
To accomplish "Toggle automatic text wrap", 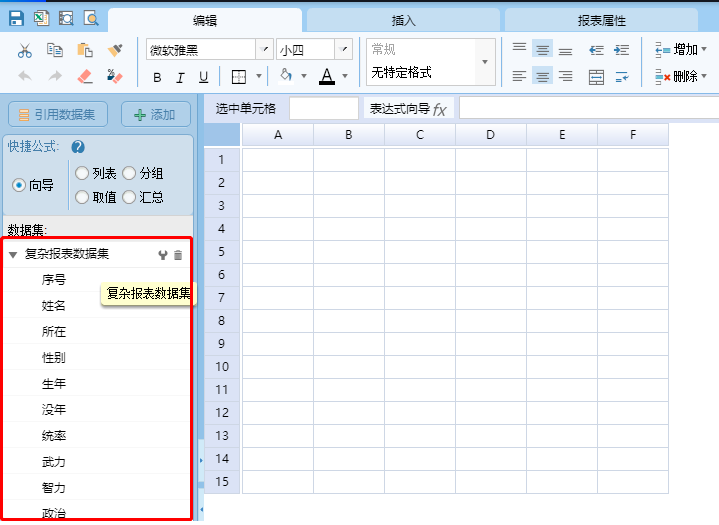I will coord(622,77).
